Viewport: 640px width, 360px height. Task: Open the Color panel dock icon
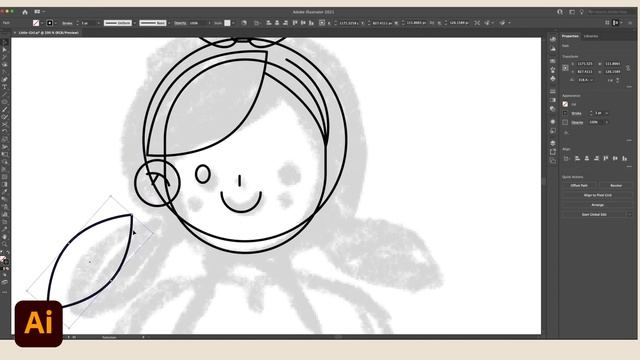(553, 39)
